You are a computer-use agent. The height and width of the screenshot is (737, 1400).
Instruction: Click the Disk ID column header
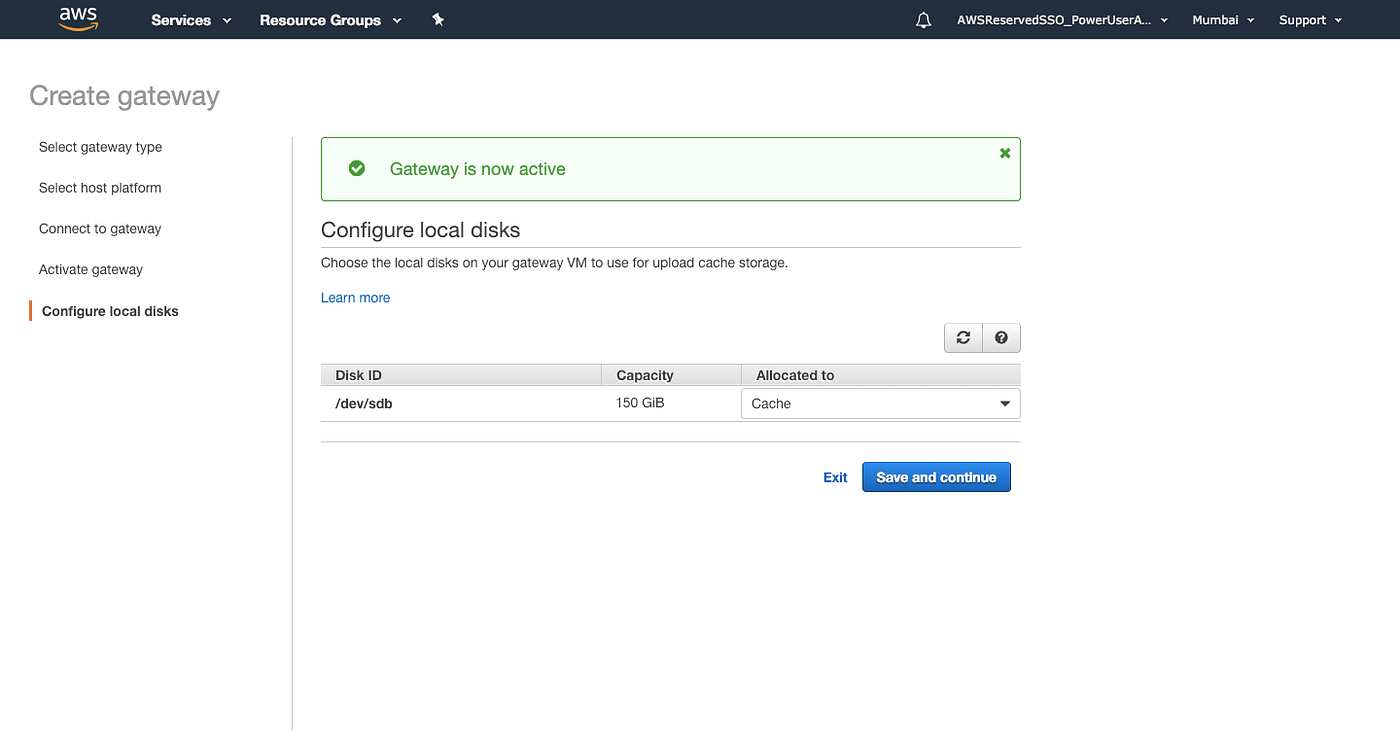click(358, 375)
